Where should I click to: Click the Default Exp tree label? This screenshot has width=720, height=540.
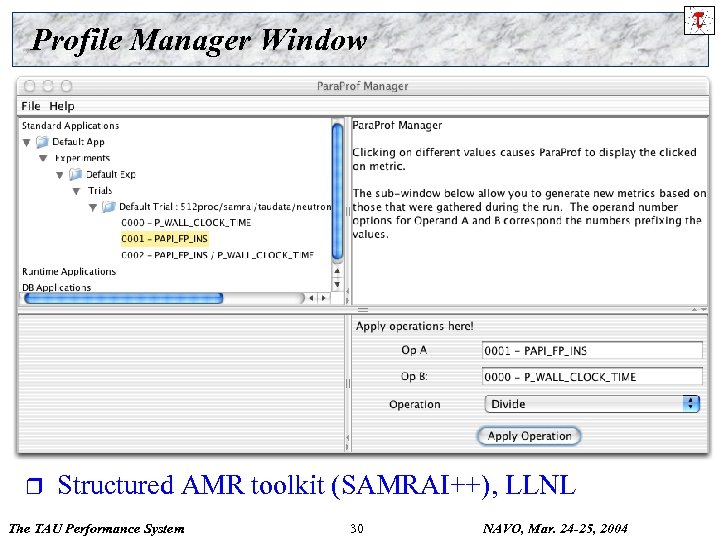click(x=111, y=174)
